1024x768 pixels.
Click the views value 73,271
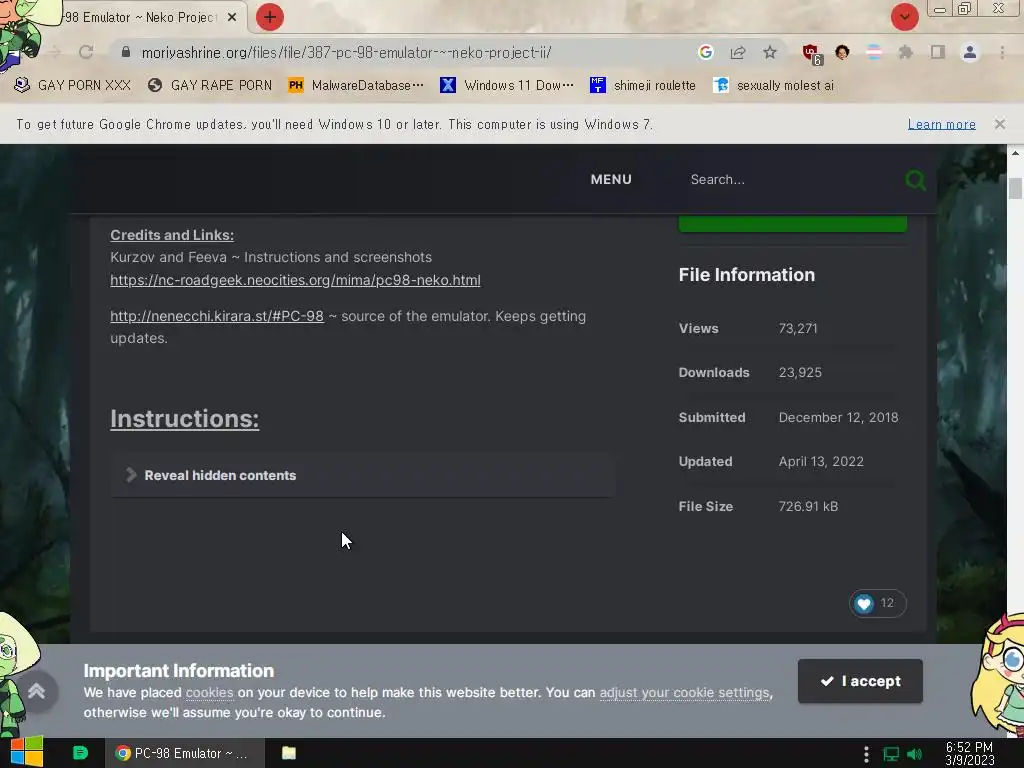797,328
